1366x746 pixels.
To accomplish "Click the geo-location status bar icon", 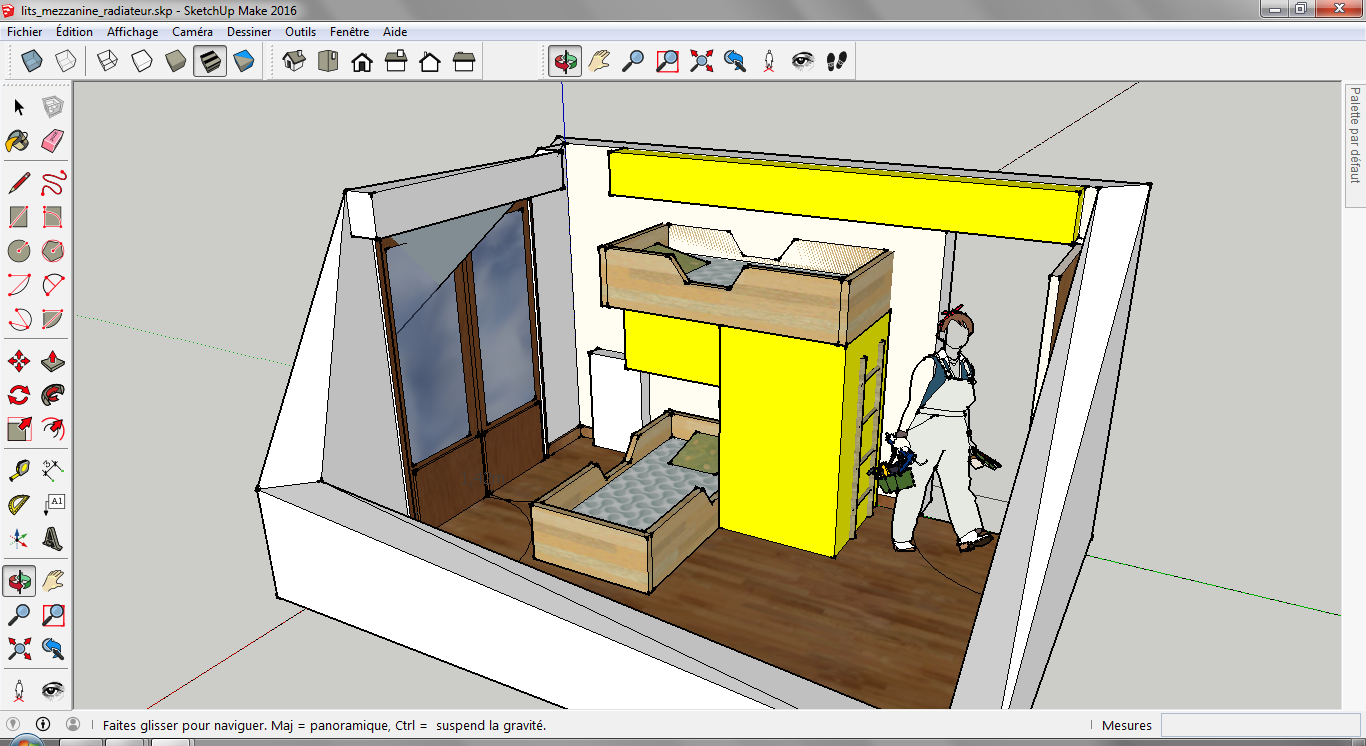I will [13, 724].
